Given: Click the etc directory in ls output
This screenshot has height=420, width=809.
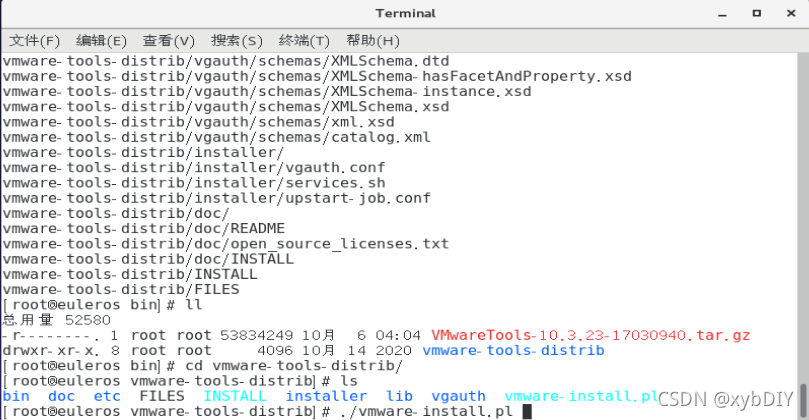Looking at the screenshot, I should pyautogui.click(x=107, y=396).
